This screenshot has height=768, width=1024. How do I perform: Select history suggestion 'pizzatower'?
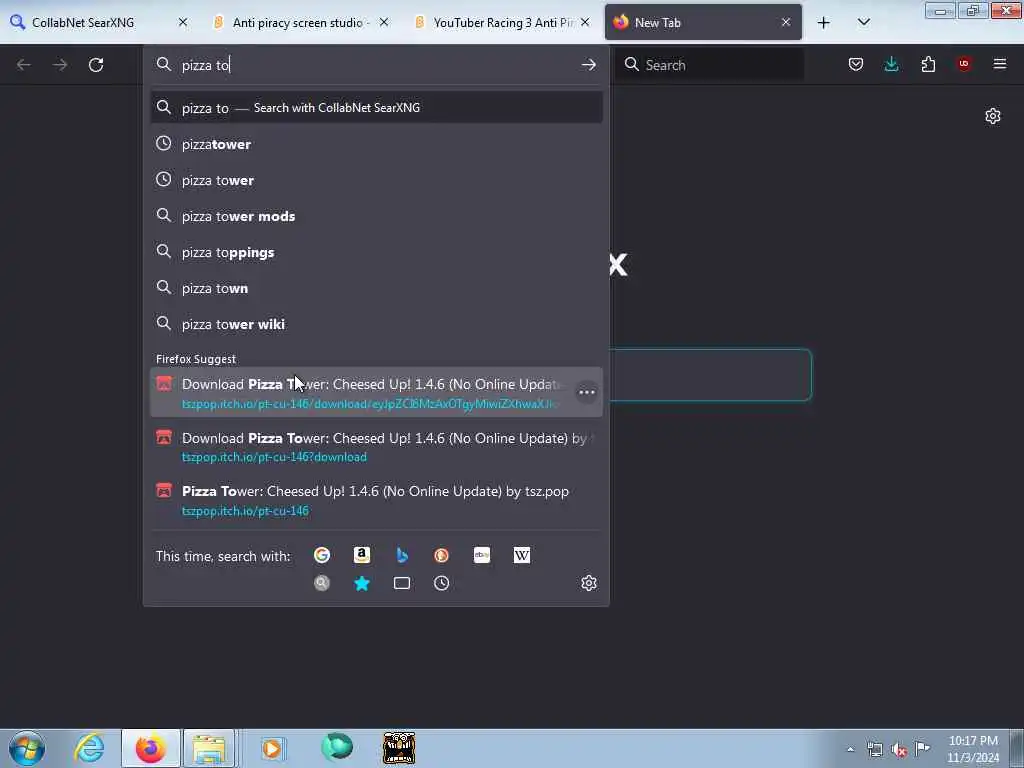coord(376,144)
